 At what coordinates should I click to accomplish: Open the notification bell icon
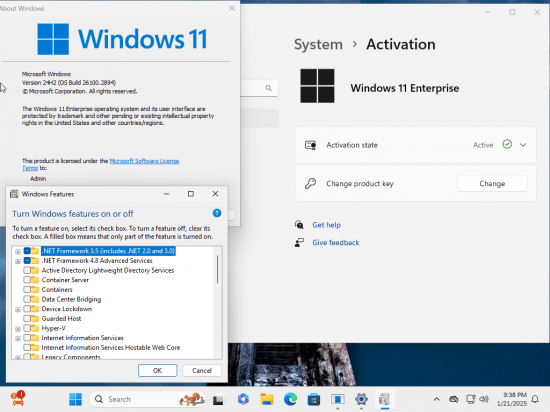click(x=535, y=399)
